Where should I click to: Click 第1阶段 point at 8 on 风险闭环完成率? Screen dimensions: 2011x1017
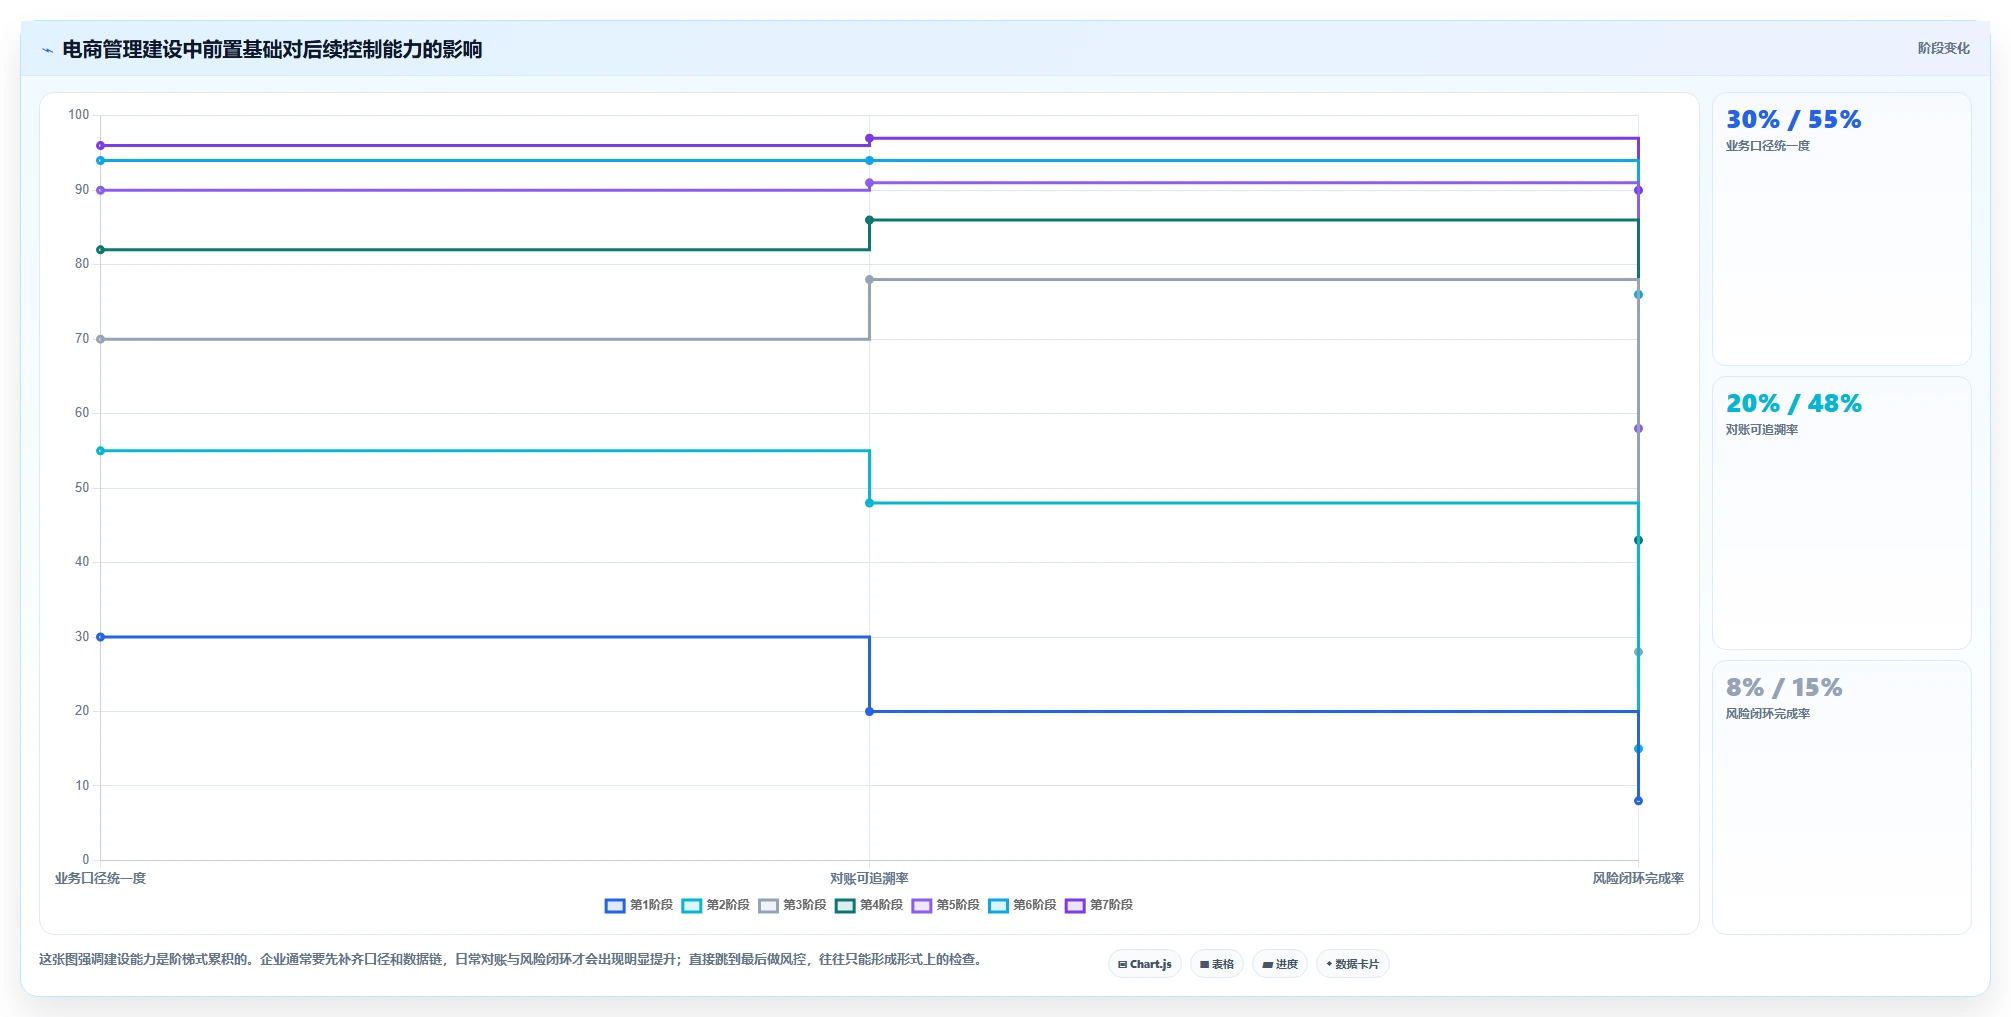pyautogui.click(x=1638, y=801)
